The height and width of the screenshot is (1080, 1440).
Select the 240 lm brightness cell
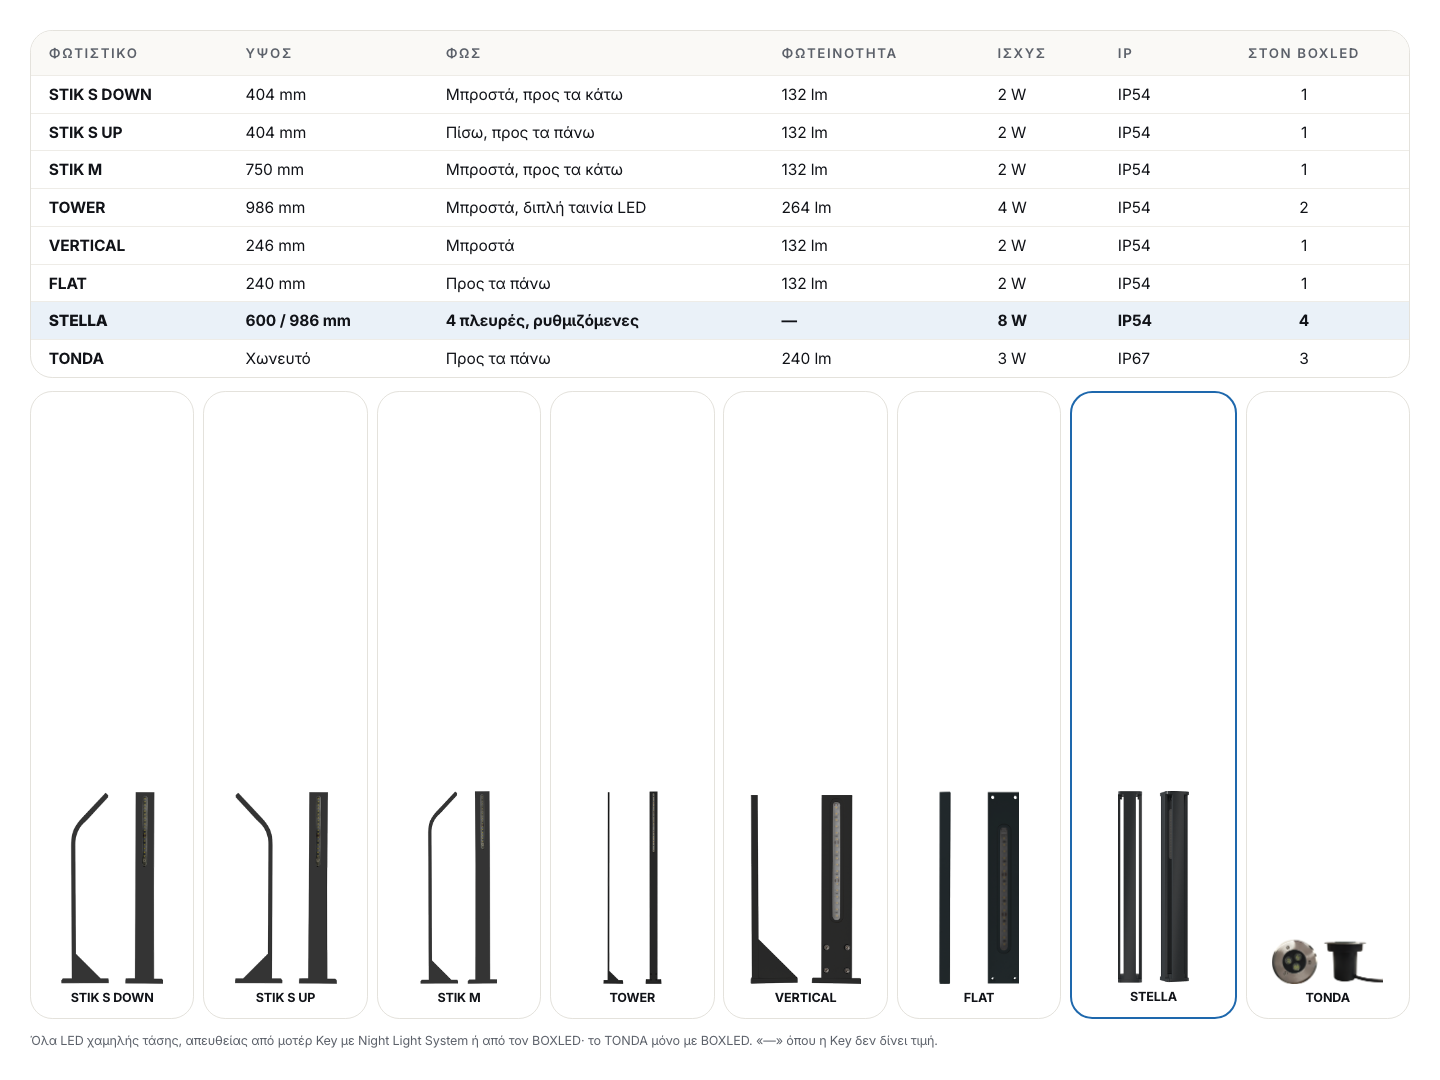point(806,359)
